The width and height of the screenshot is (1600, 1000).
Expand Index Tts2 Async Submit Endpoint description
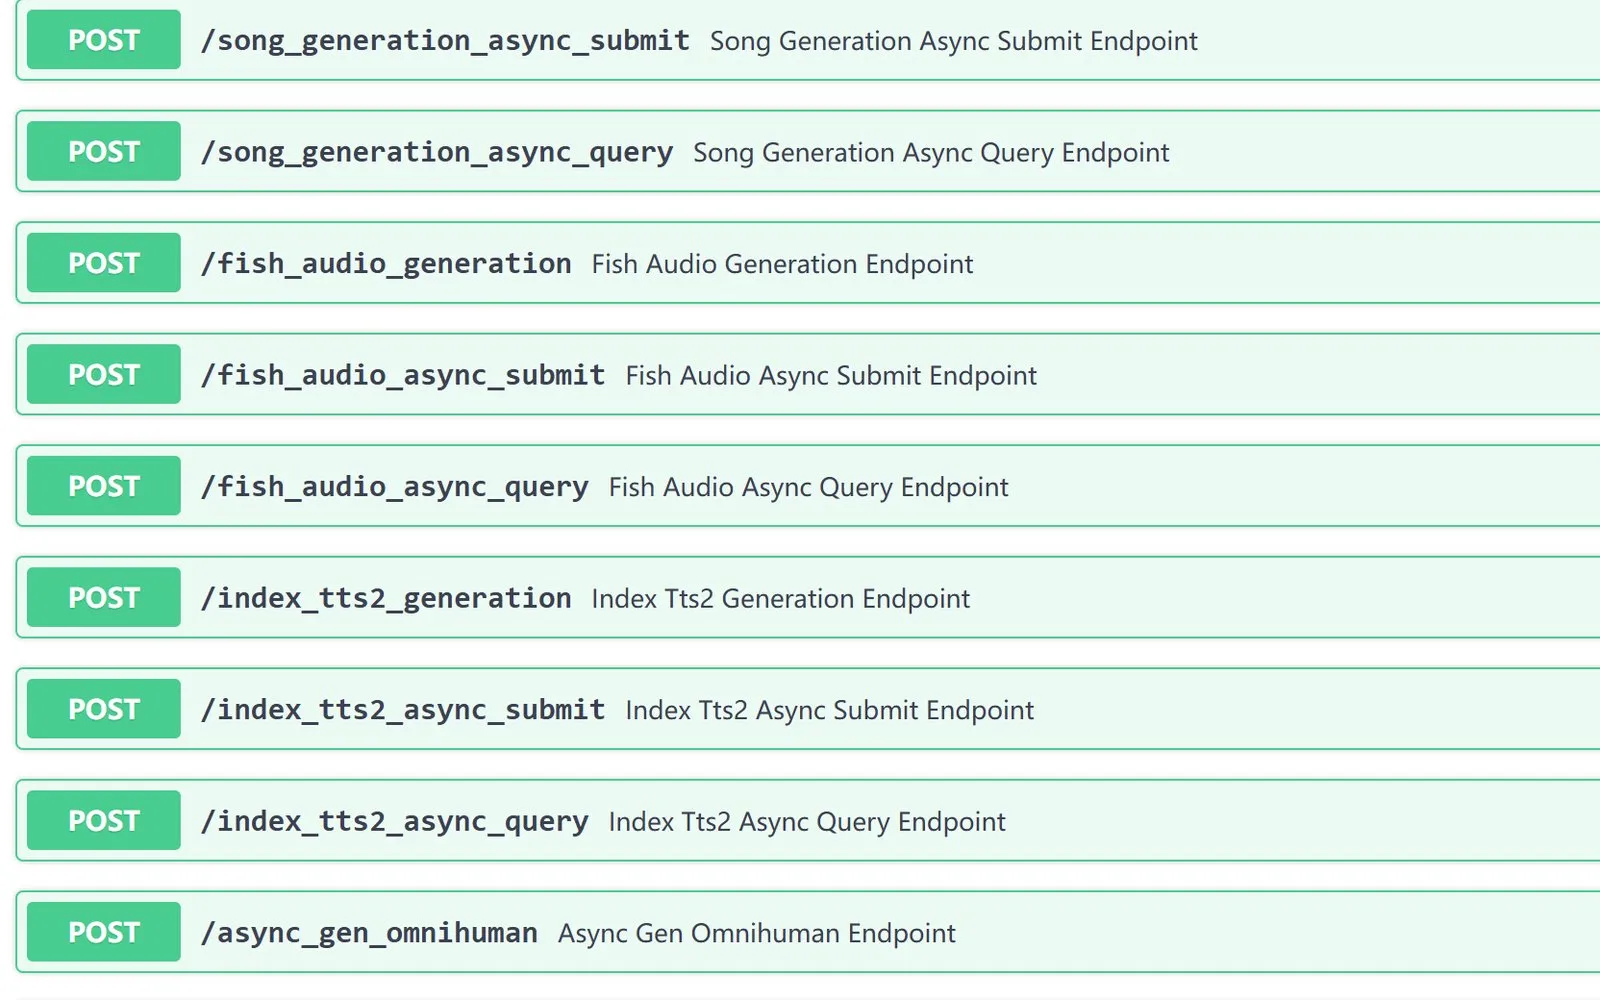(830, 710)
